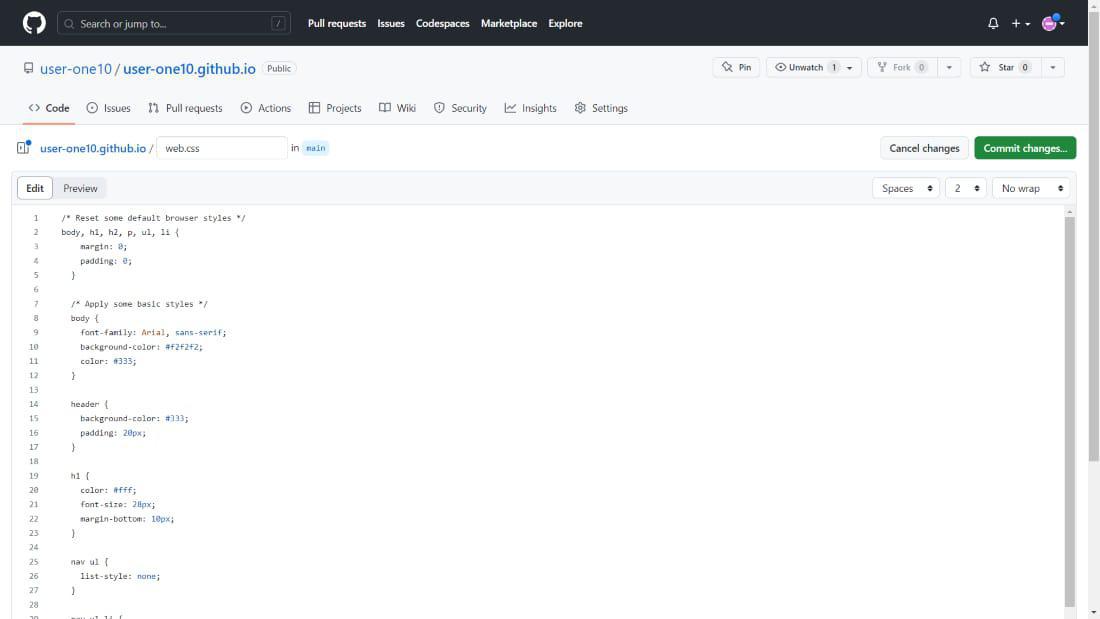Click the repository book icon beside user-one10
The width and height of the screenshot is (1100, 619).
[26, 68]
